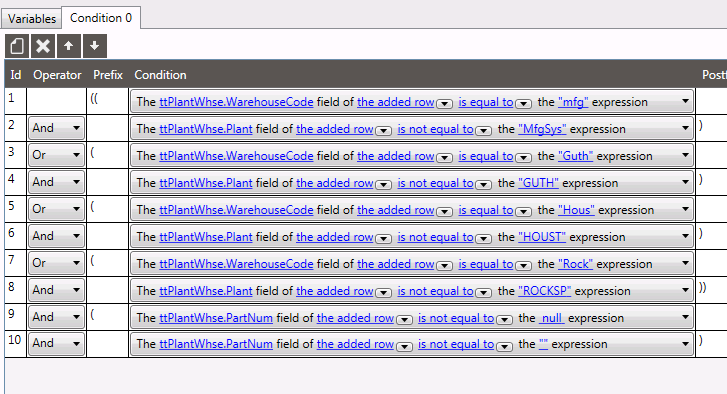Click the move row up arrow icon
This screenshot has width=727, height=394.
click(x=69, y=46)
